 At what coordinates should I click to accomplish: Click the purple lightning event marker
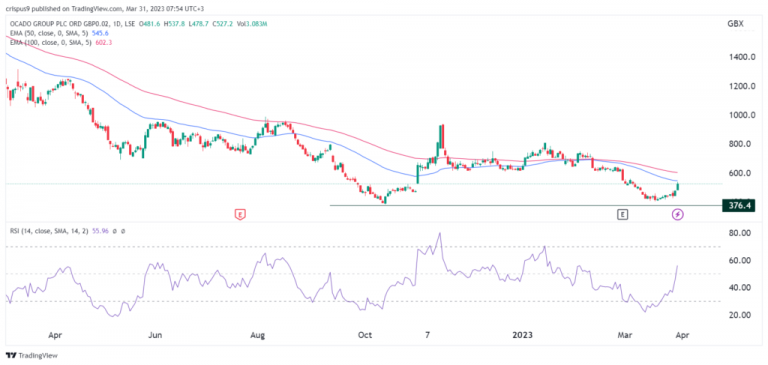click(x=678, y=214)
